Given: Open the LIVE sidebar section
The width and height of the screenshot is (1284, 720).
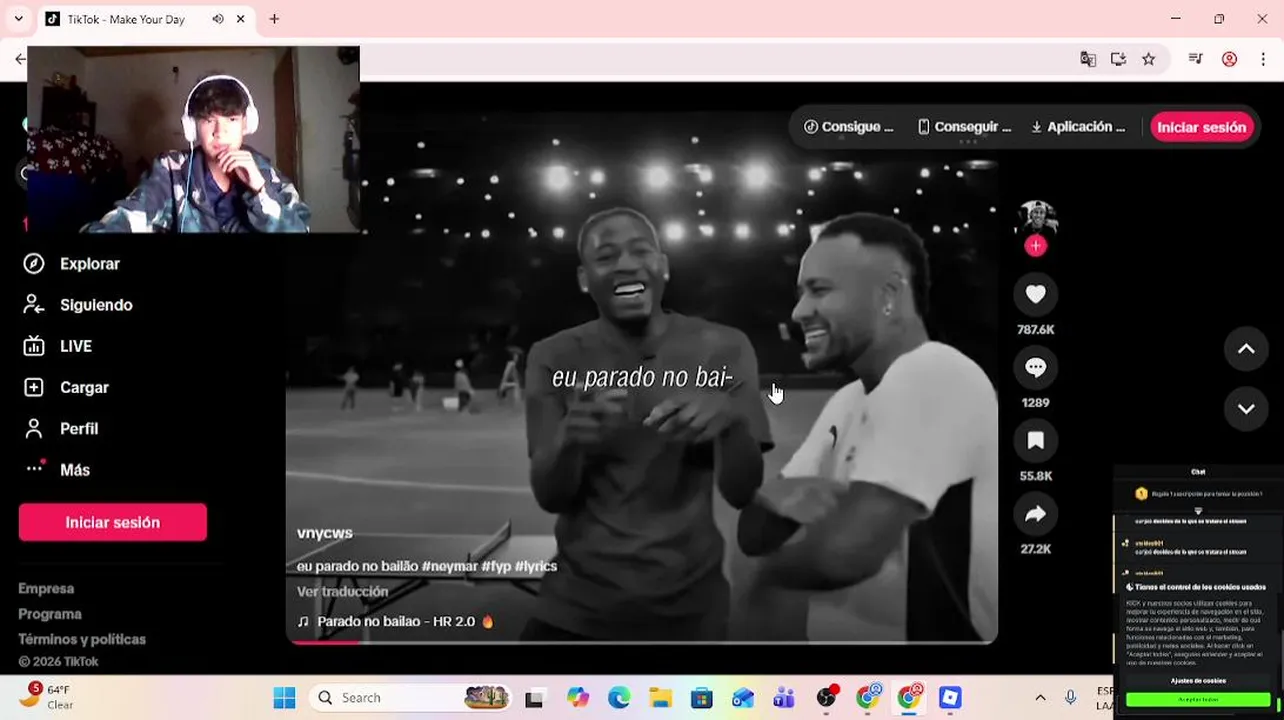Looking at the screenshot, I should pos(58,346).
